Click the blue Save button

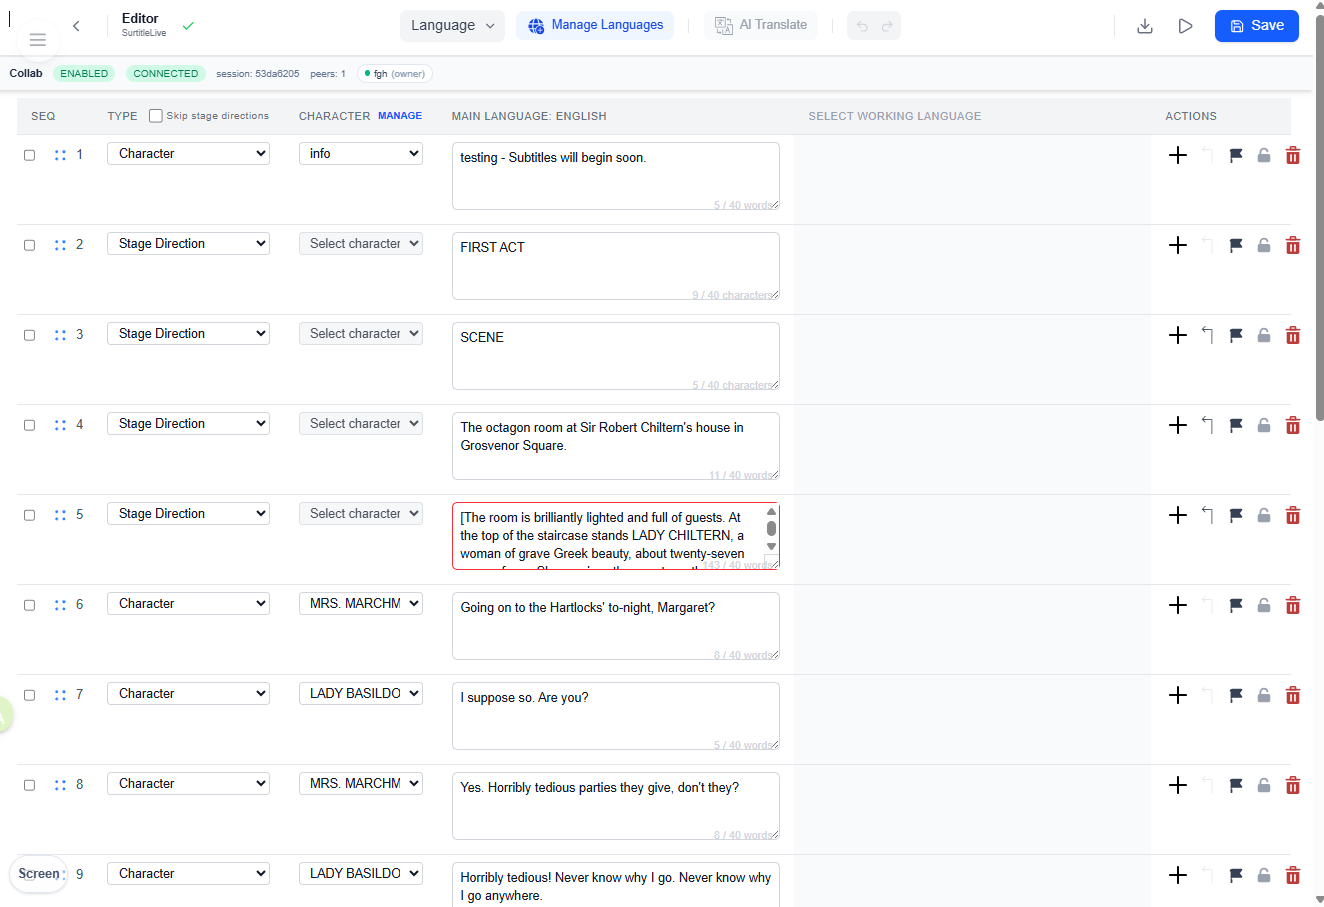click(x=1256, y=26)
